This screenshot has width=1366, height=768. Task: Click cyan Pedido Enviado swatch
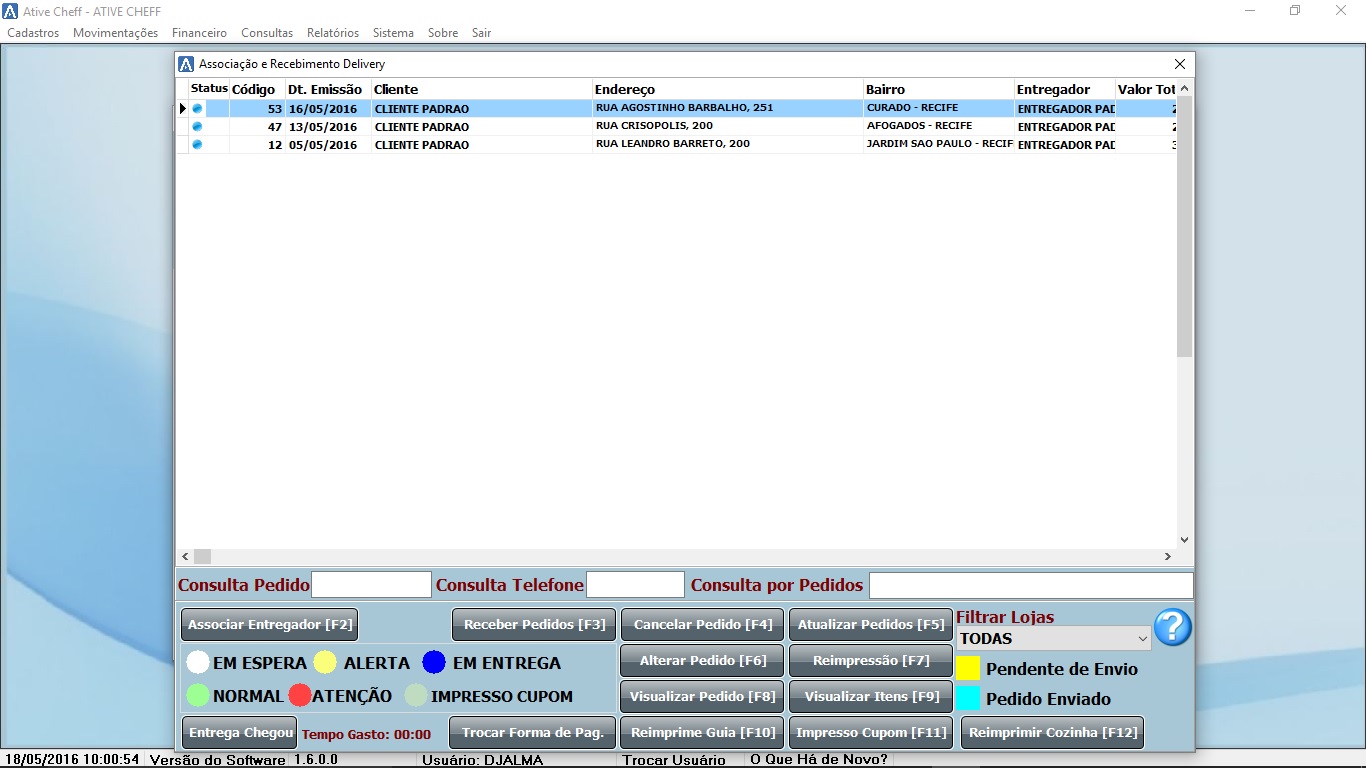click(x=967, y=698)
